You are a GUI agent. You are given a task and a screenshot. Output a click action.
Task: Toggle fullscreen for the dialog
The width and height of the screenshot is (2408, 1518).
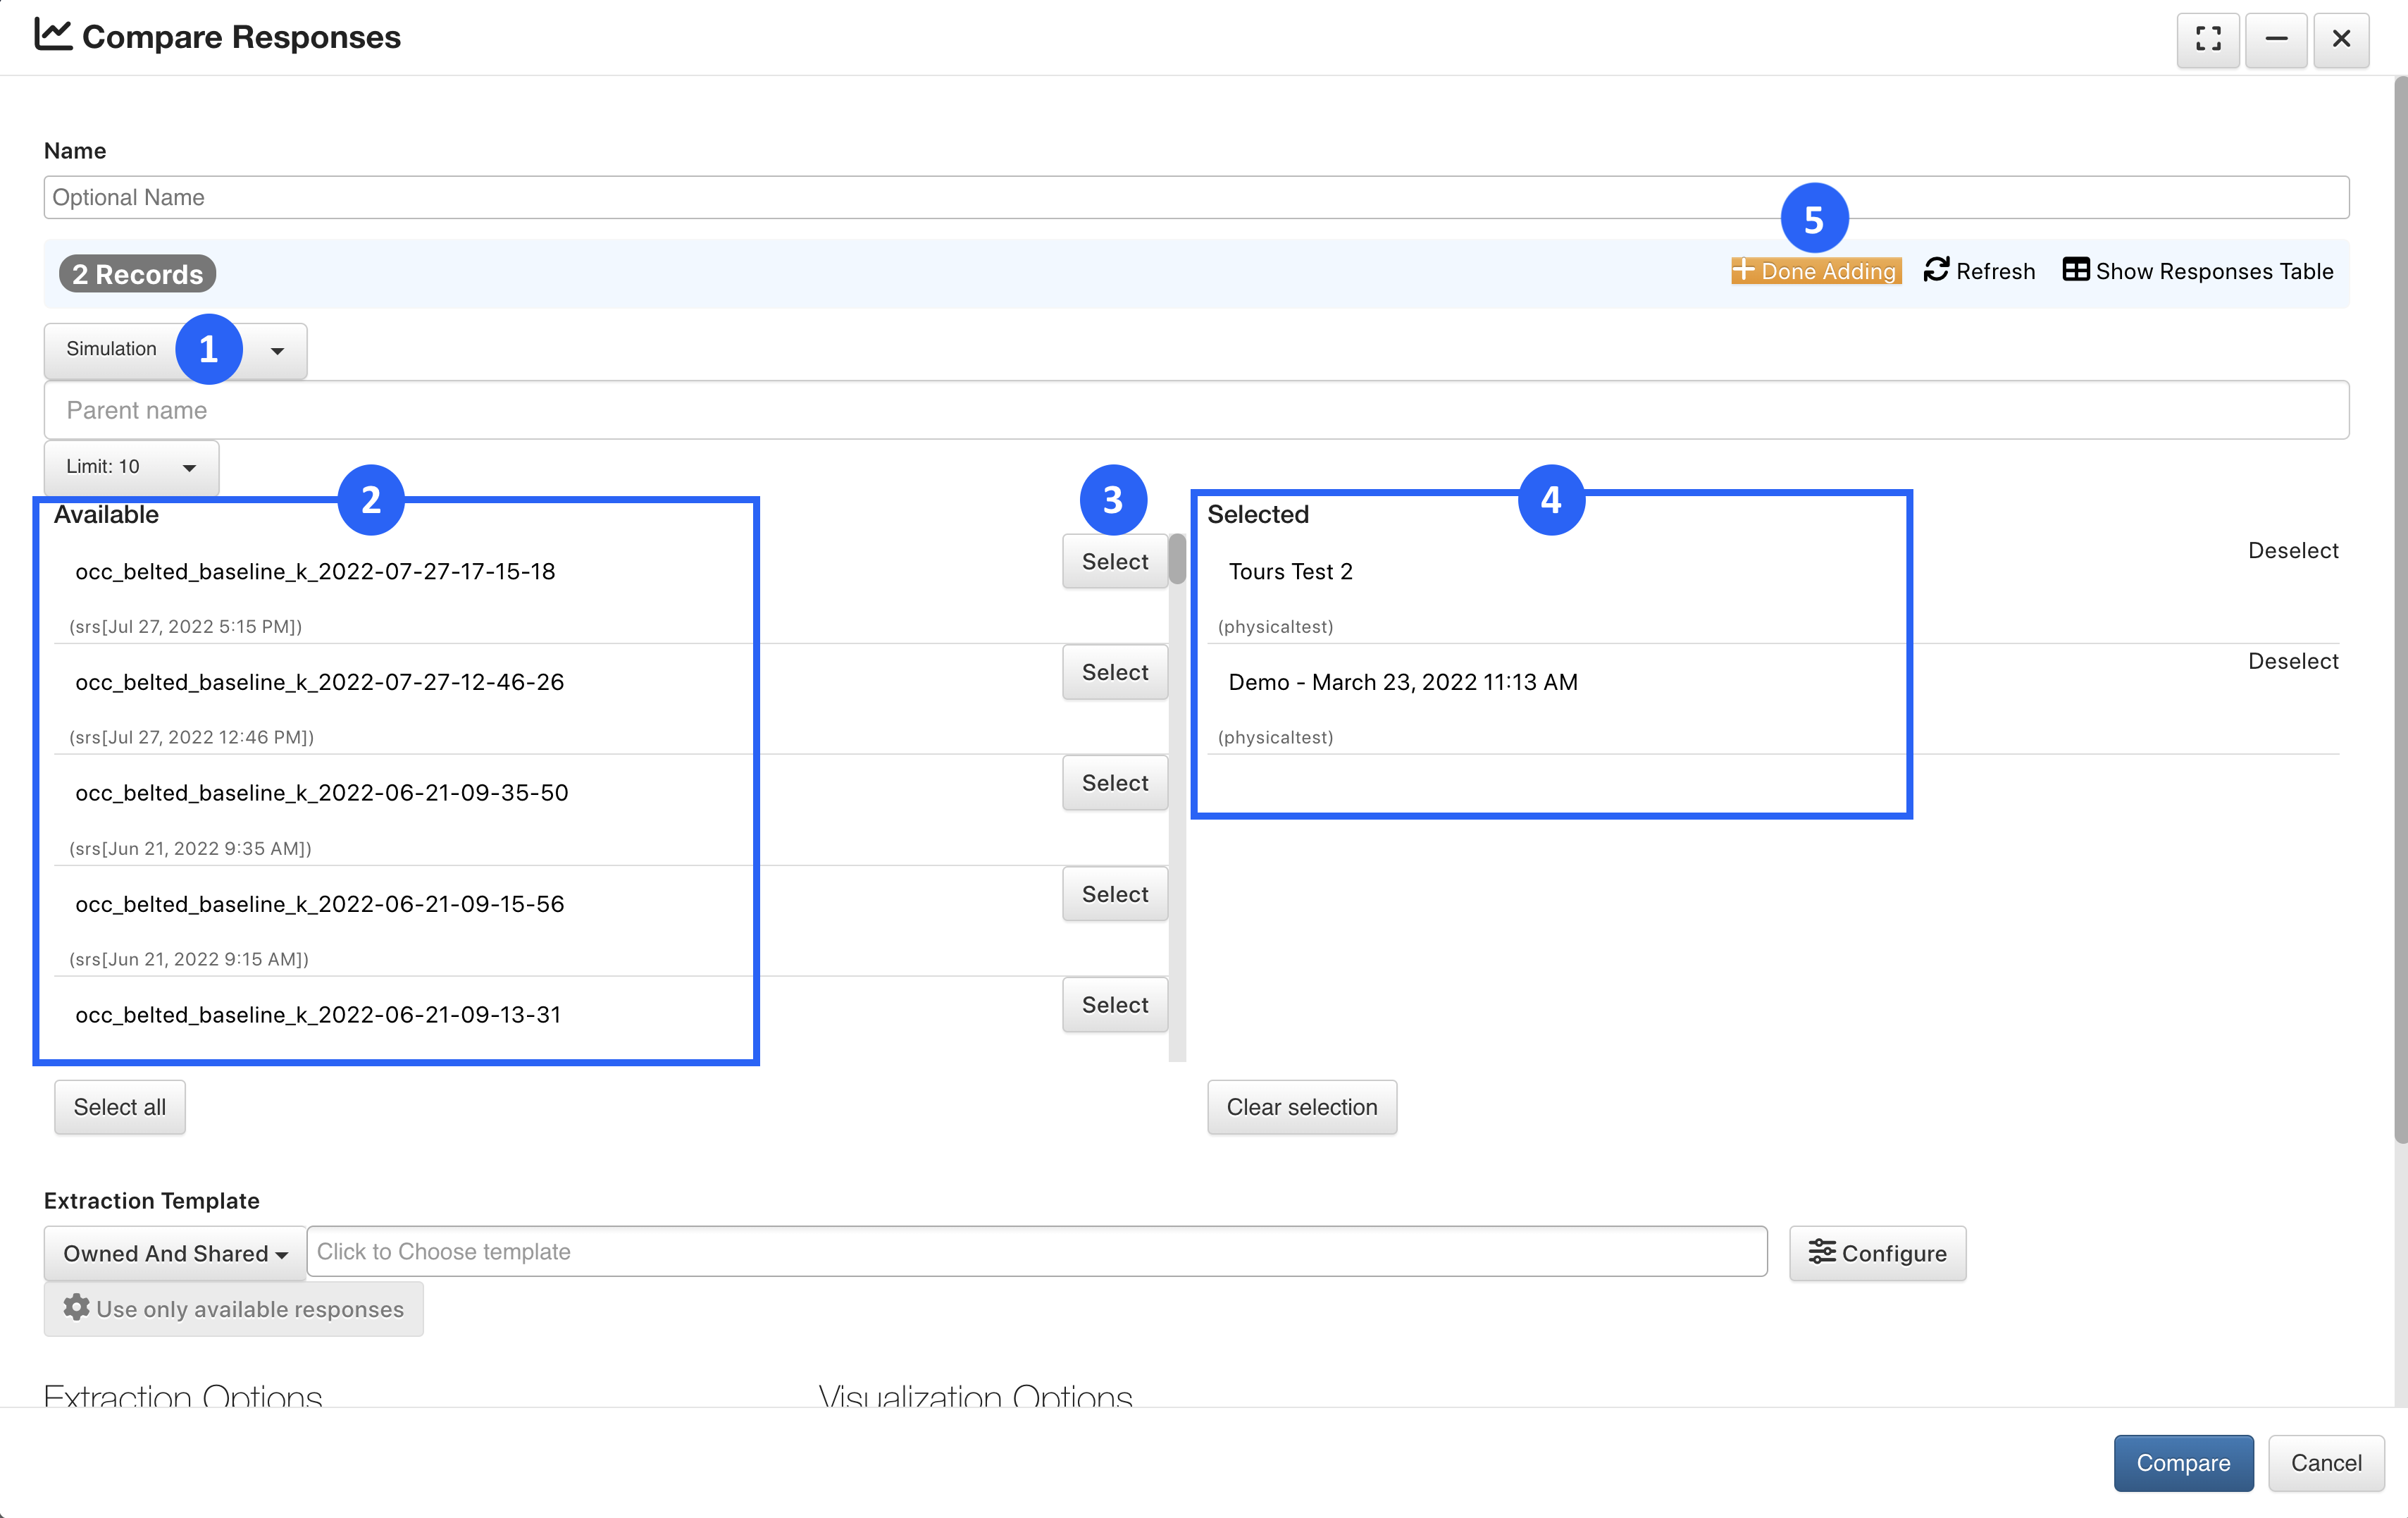2208,39
